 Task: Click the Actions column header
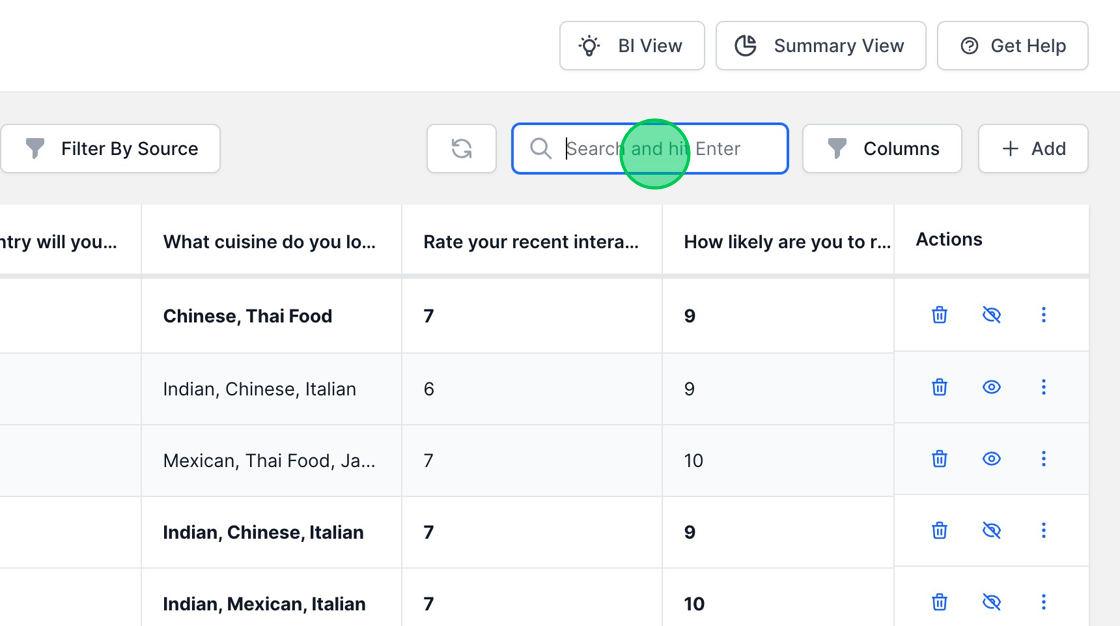click(x=947, y=239)
